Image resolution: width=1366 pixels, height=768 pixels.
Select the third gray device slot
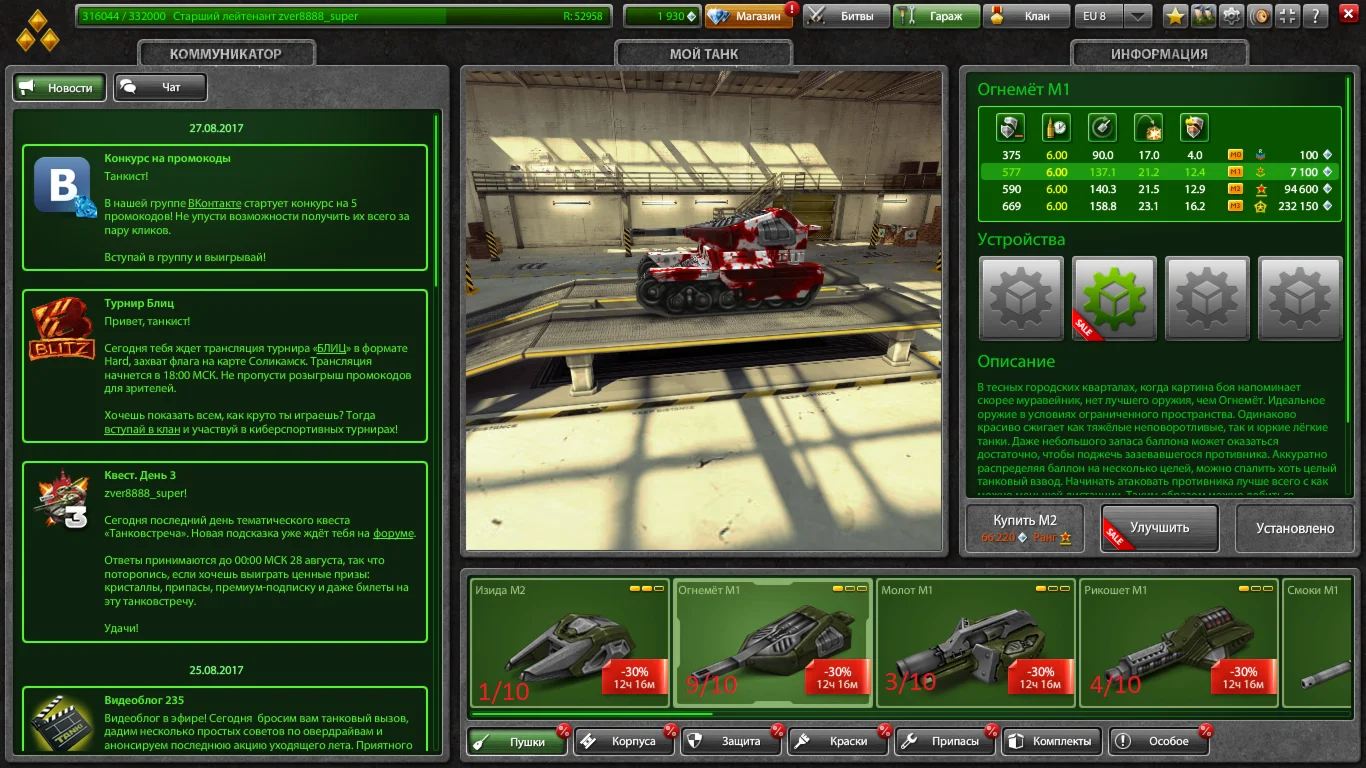coord(1207,298)
